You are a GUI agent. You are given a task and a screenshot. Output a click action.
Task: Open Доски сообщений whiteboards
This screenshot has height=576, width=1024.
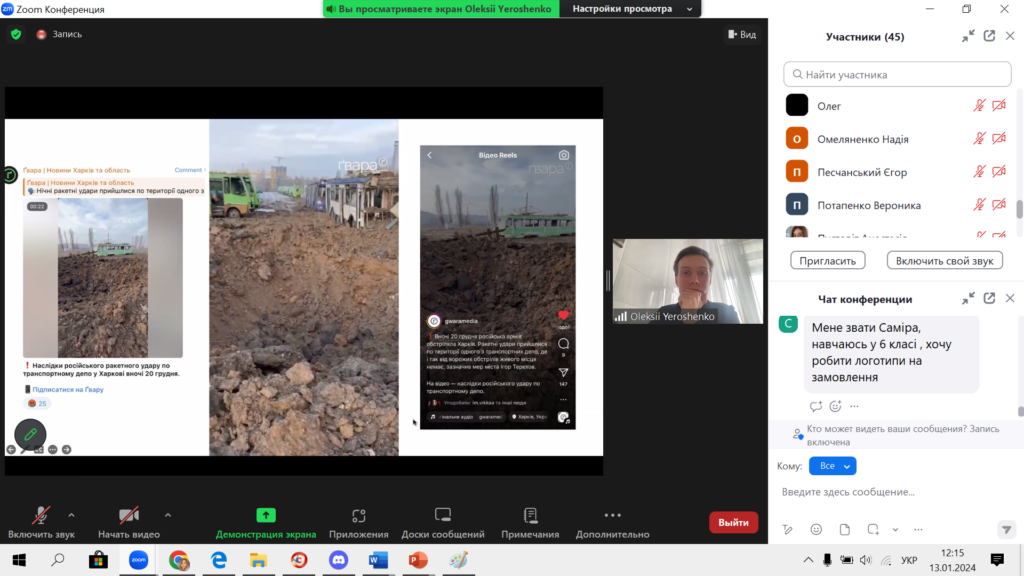pos(443,522)
